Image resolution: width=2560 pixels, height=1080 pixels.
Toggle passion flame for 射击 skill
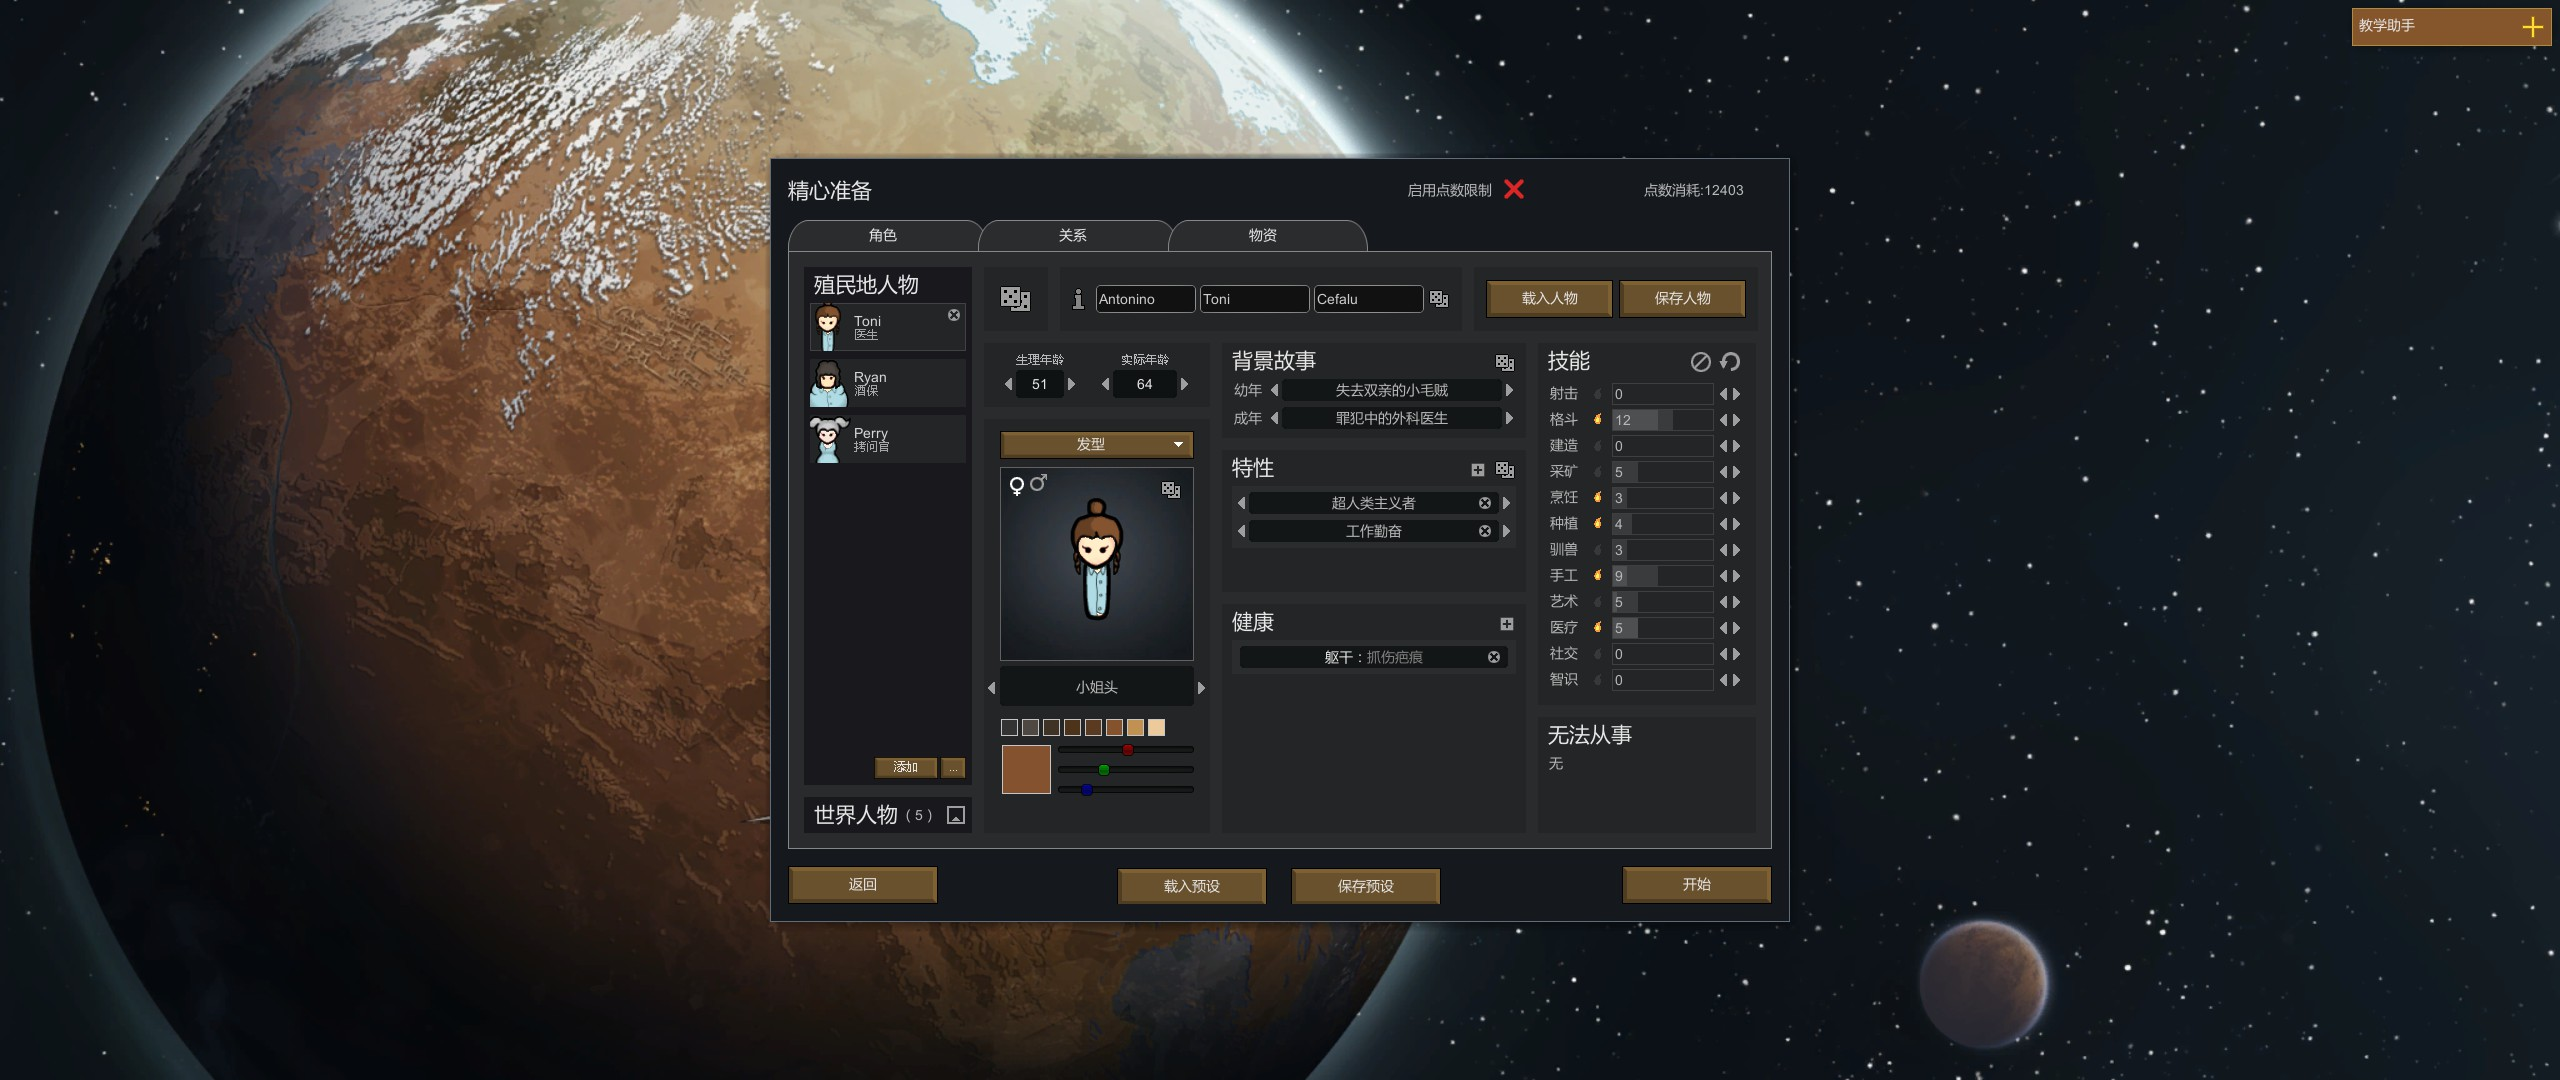coord(1598,394)
